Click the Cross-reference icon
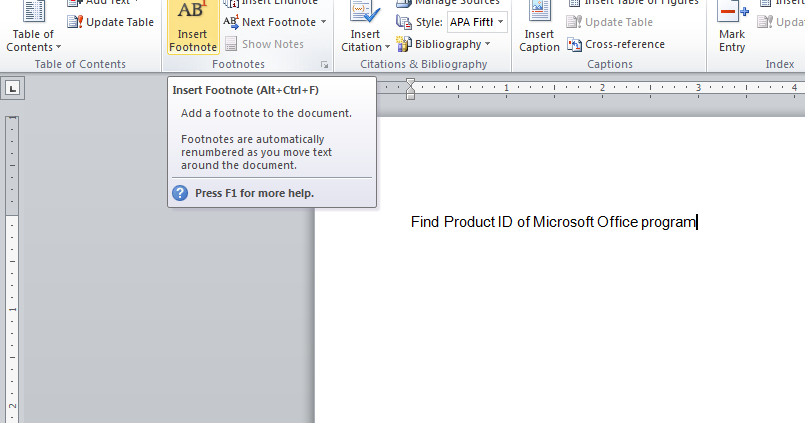The height and width of the screenshot is (423, 805). (574, 44)
